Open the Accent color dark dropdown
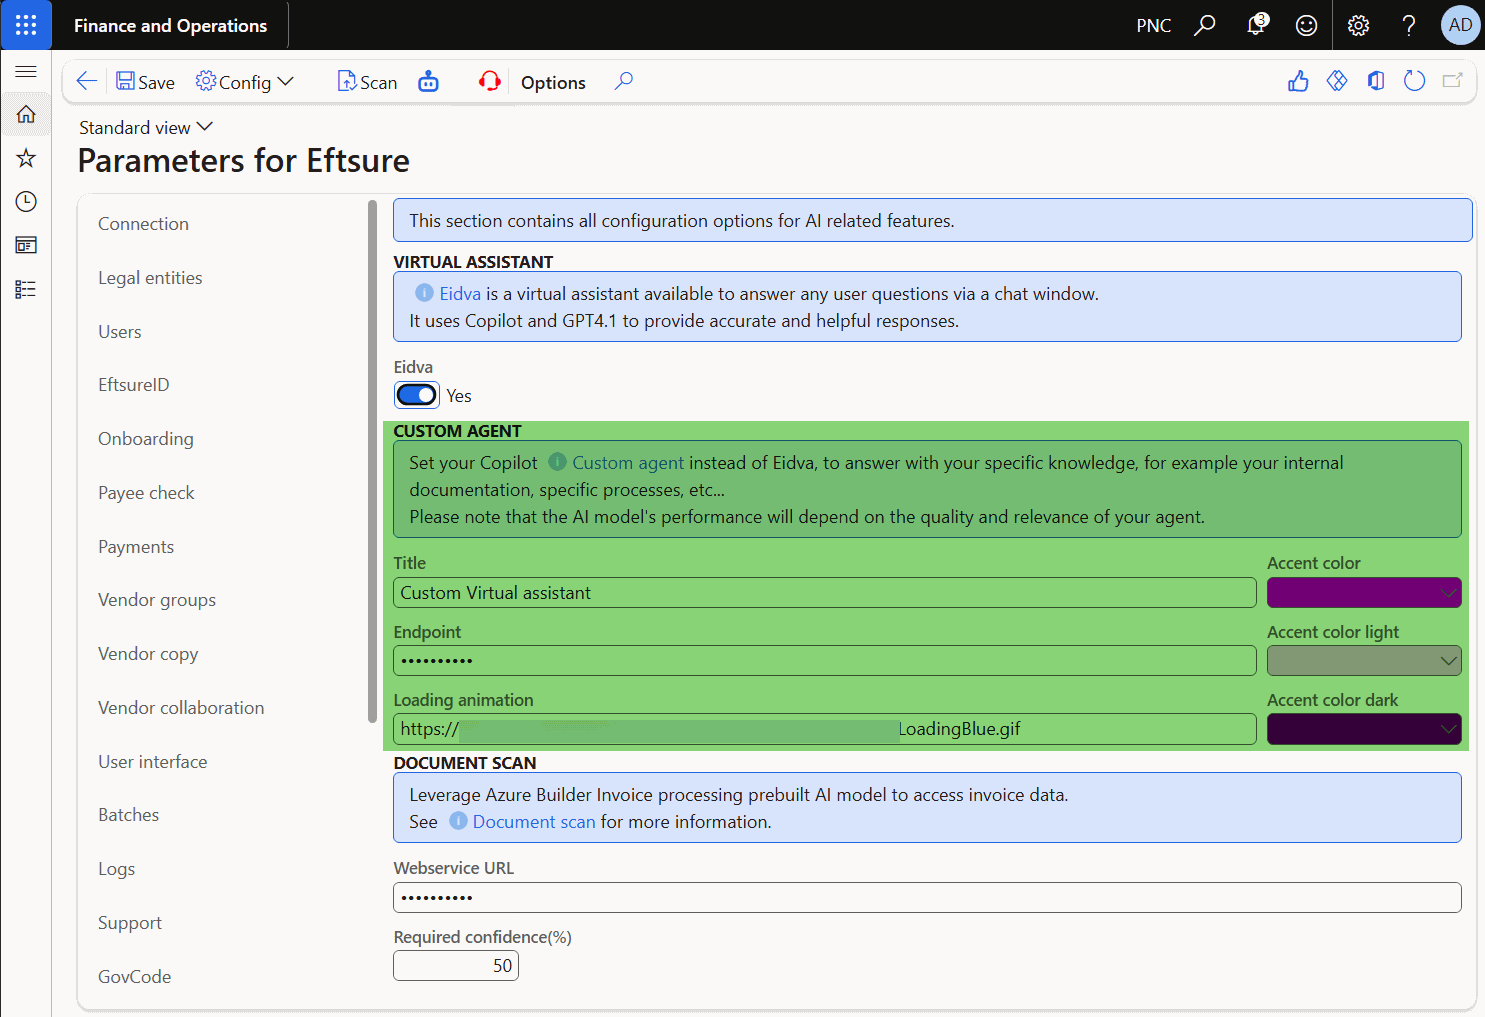Image resolution: width=1485 pixels, height=1017 pixels. (1364, 729)
